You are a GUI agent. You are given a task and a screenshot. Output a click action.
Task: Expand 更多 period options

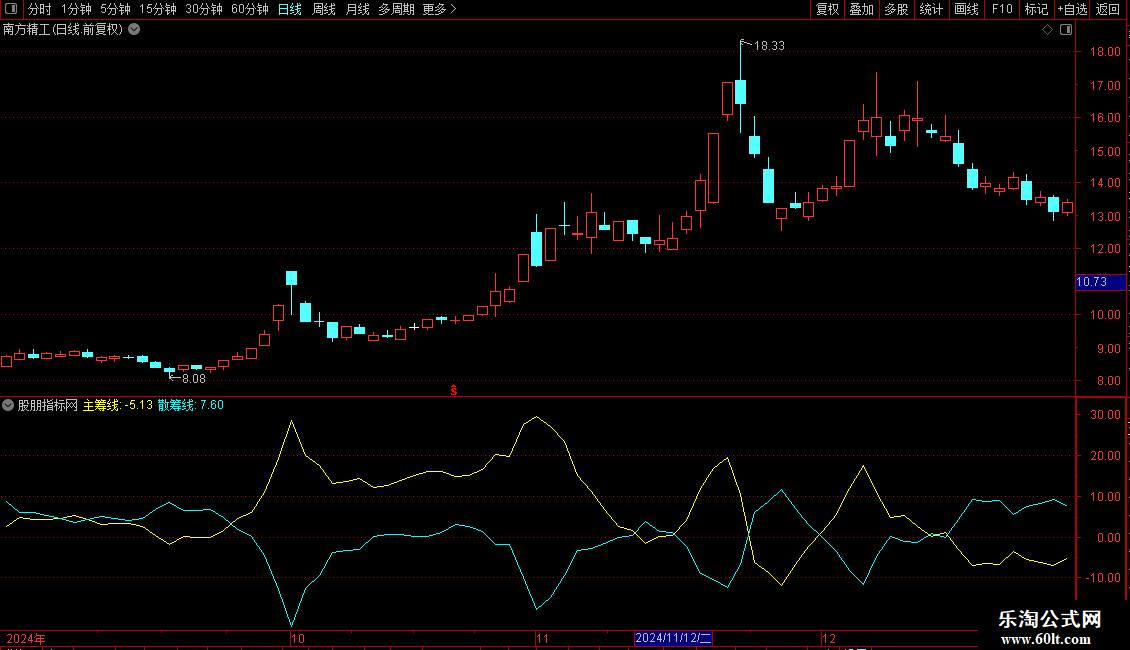pyautogui.click(x=440, y=9)
